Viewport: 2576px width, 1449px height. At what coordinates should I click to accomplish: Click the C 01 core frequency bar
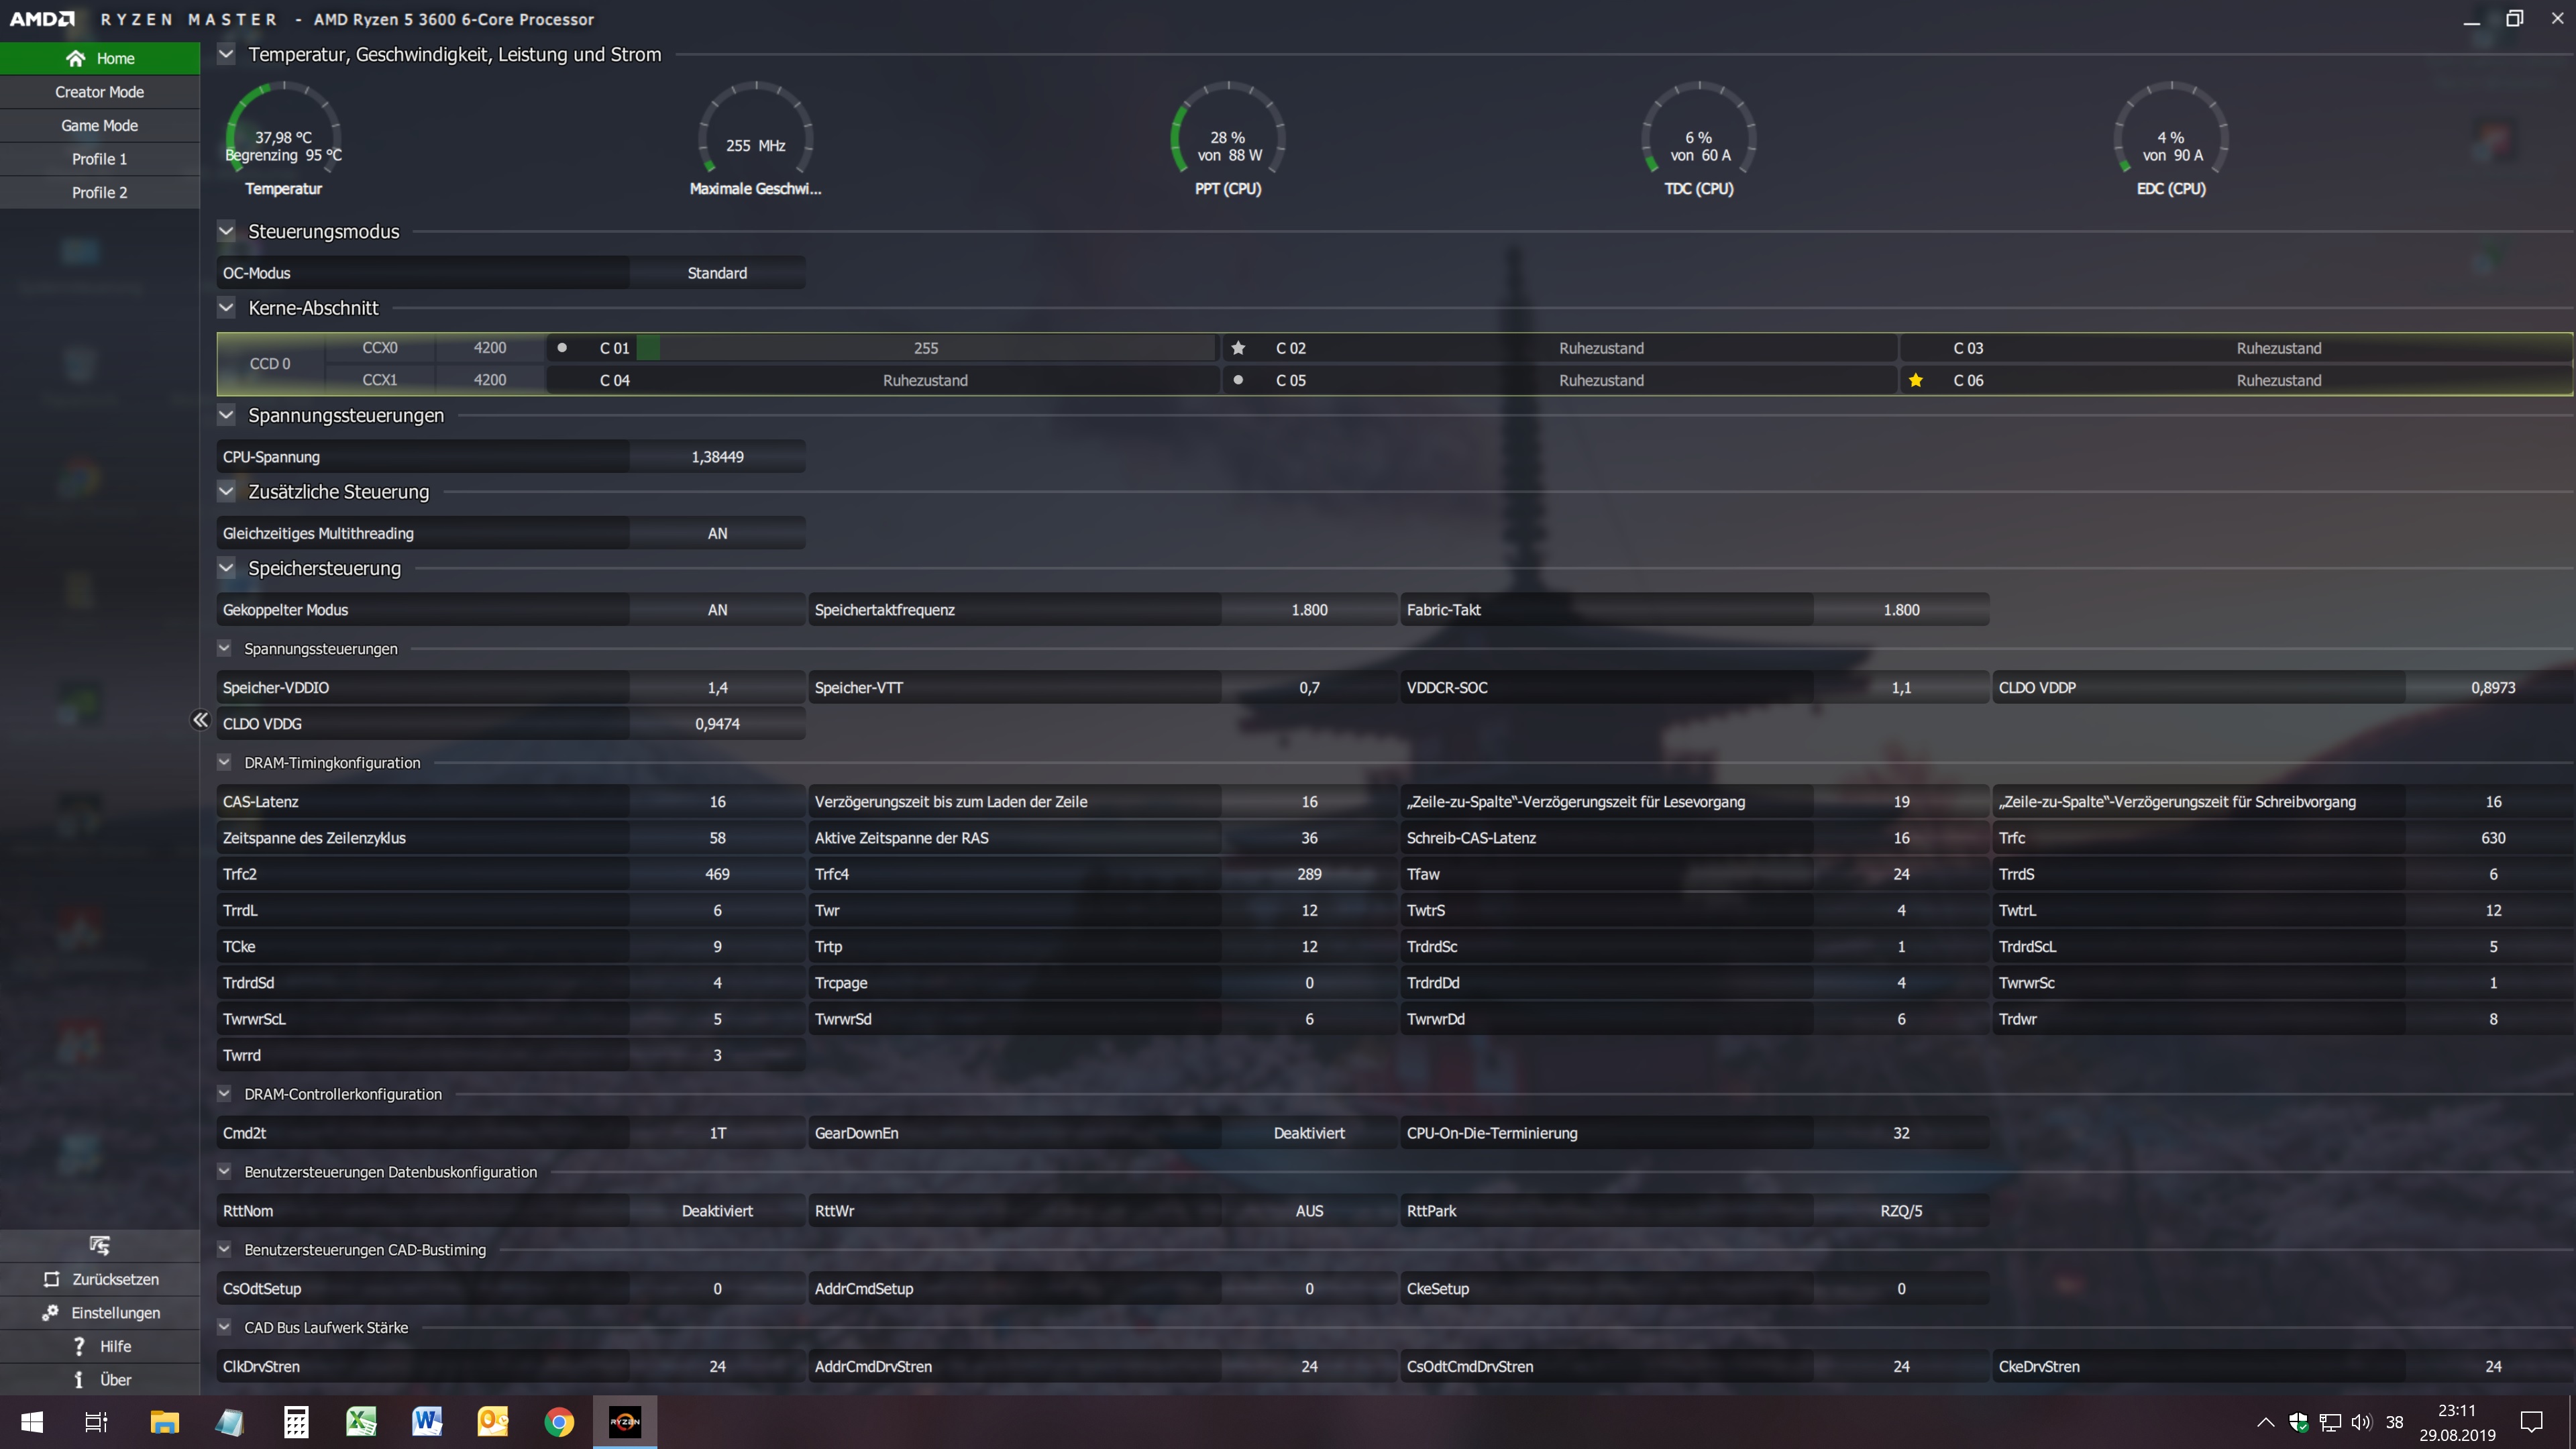pos(925,348)
